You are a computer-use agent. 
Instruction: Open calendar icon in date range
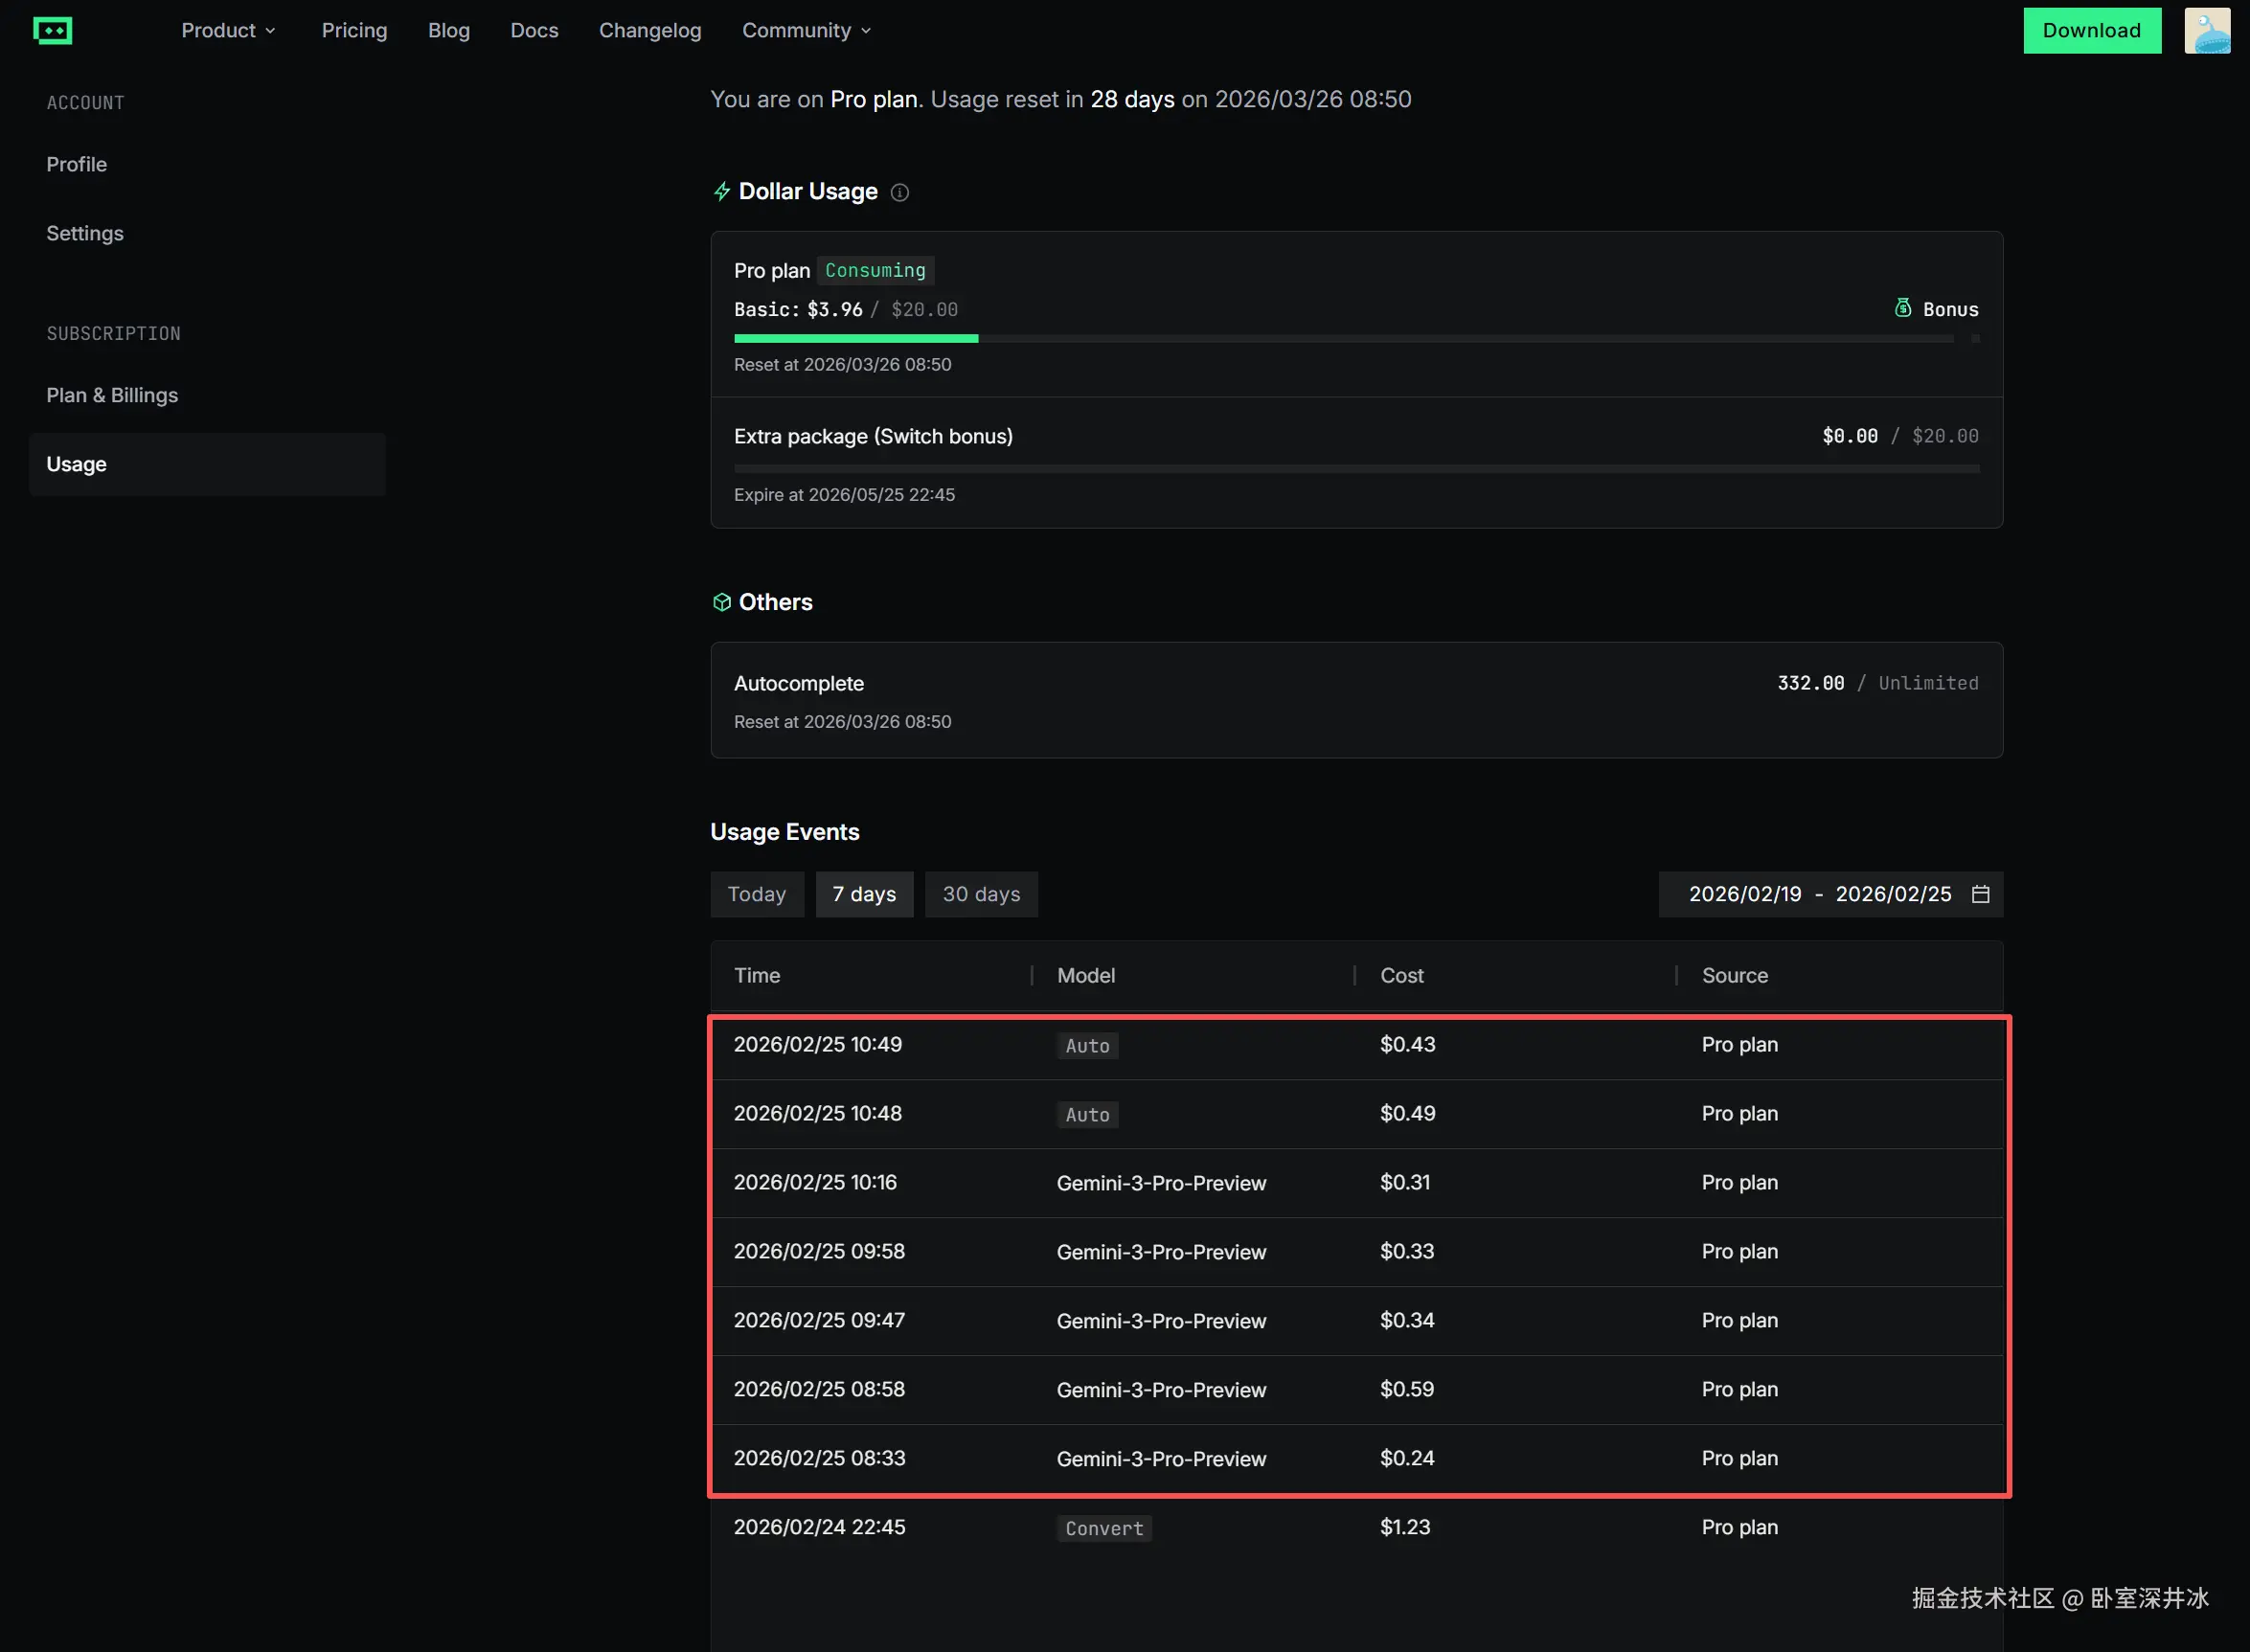tap(1980, 894)
